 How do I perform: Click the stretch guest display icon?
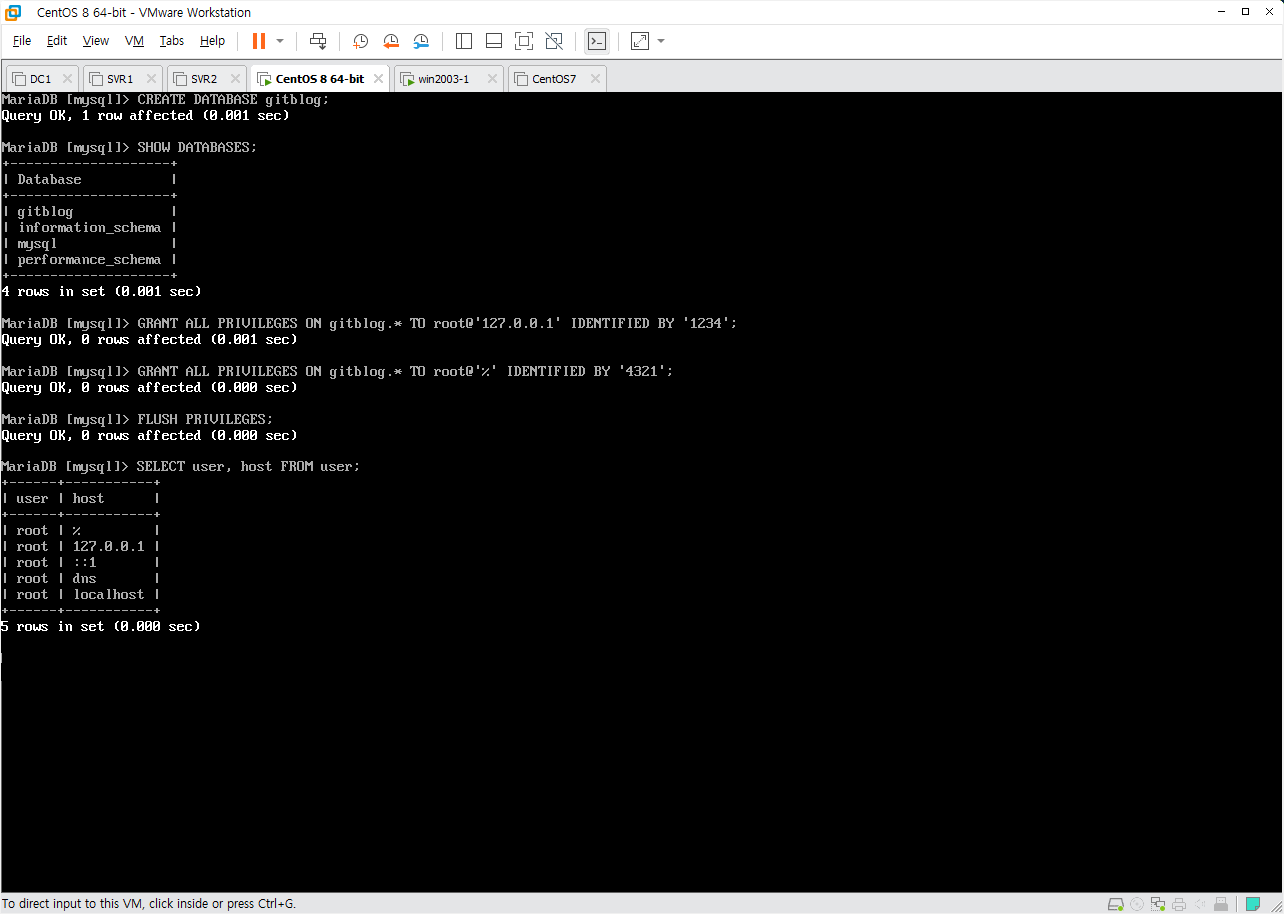[640, 41]
